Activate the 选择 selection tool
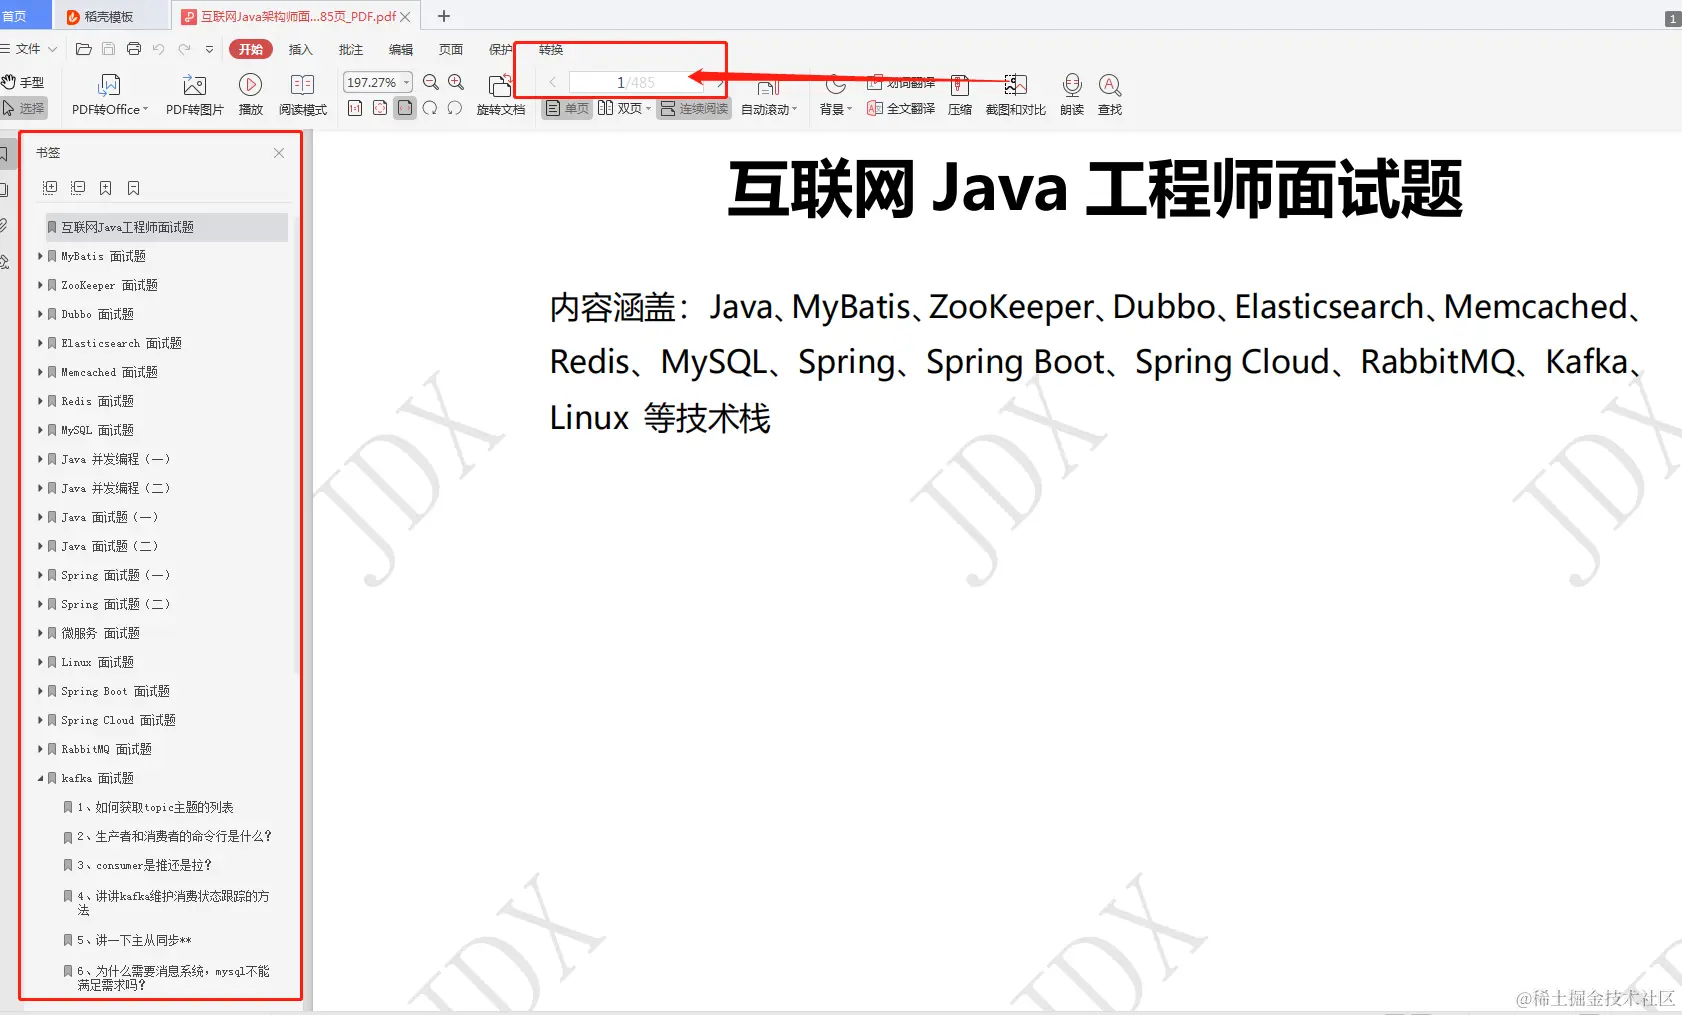Image resolution: width=1682 pixels, height=1015 pixels. [x=25, y=108]
